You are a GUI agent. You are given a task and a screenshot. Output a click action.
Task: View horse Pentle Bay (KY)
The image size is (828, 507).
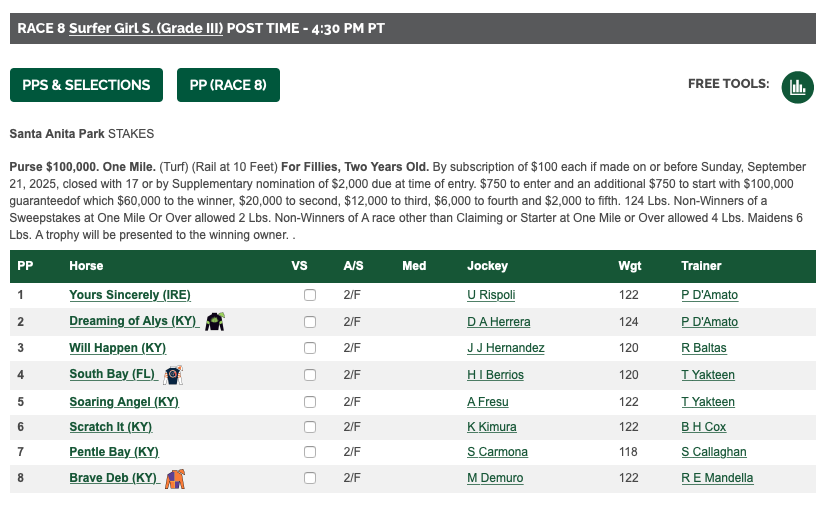pyautogui.click(x=114, y=452)
